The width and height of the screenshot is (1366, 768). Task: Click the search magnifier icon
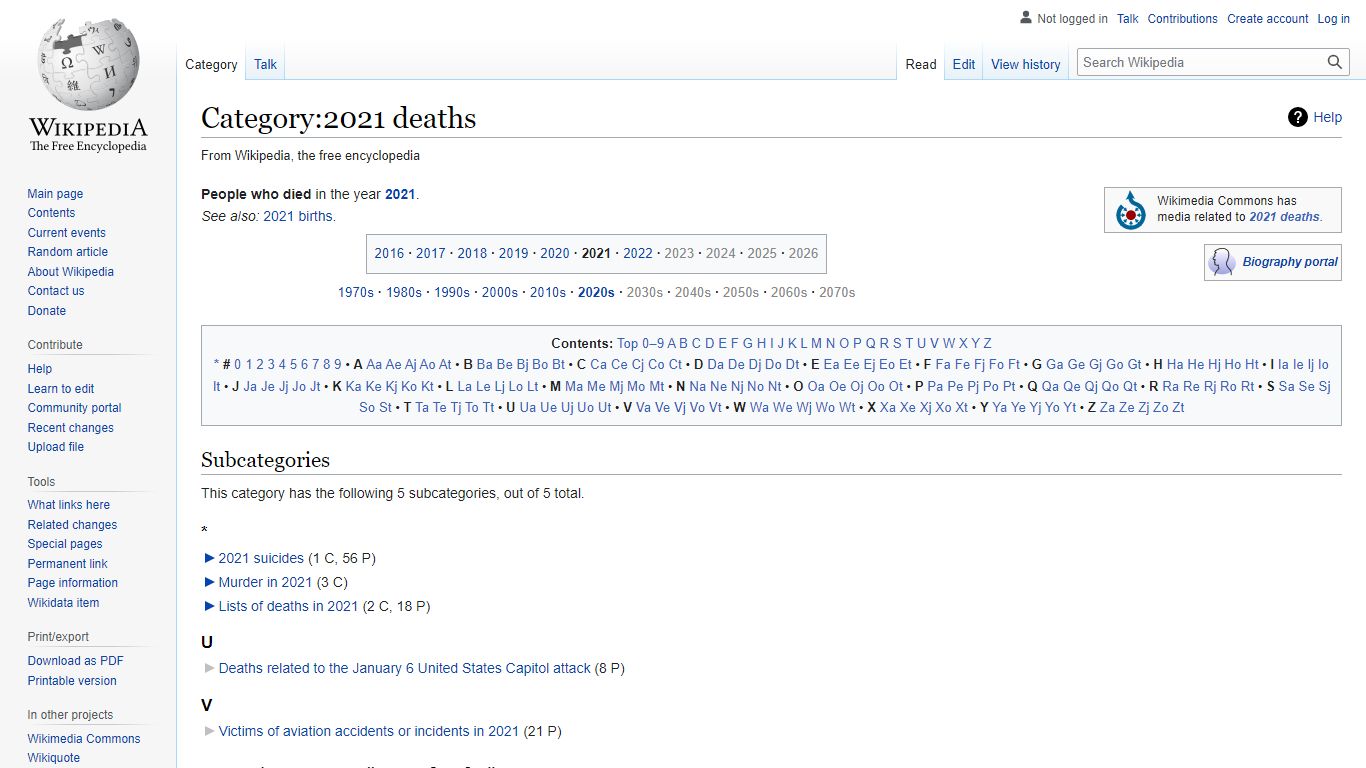(1335, 62)
